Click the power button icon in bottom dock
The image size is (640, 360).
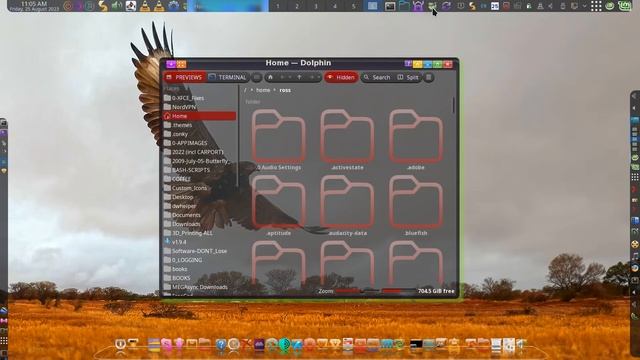coord(120,344)
